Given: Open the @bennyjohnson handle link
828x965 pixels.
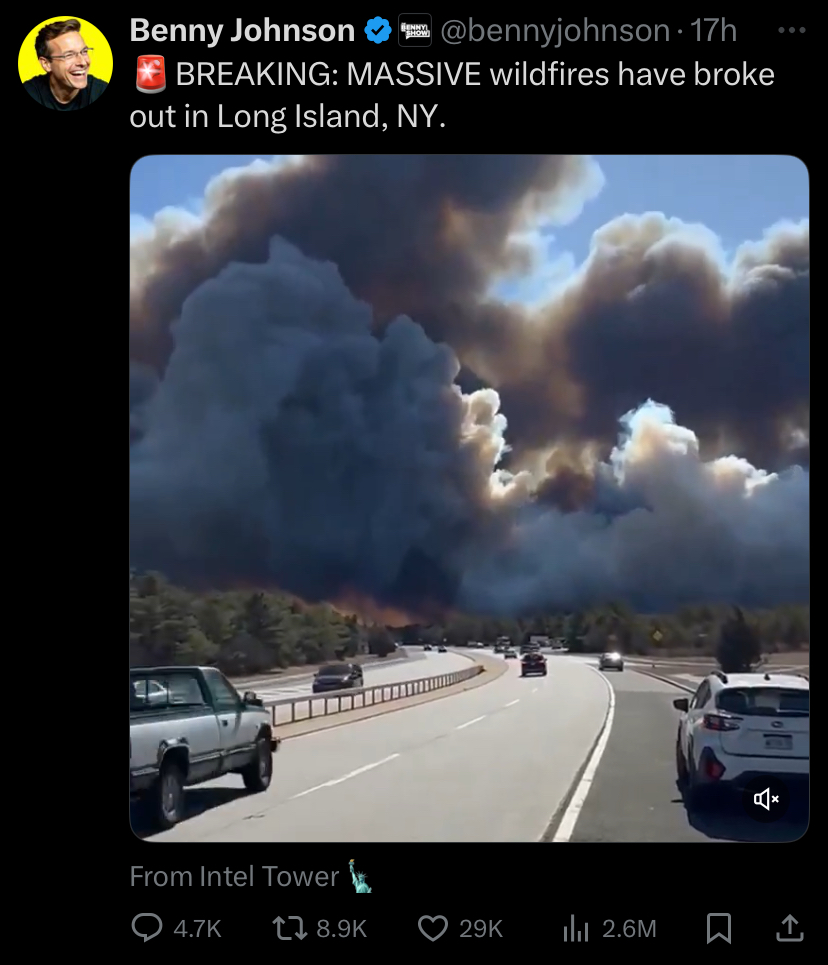Looking at the screenshot, I should point(555,31).
